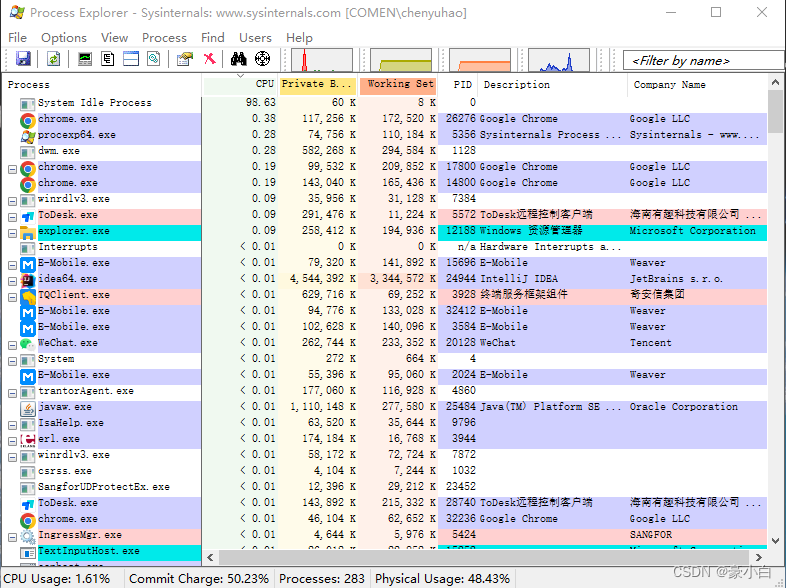Collapse the trantorAgent.exe process tree

coord(13,394)
